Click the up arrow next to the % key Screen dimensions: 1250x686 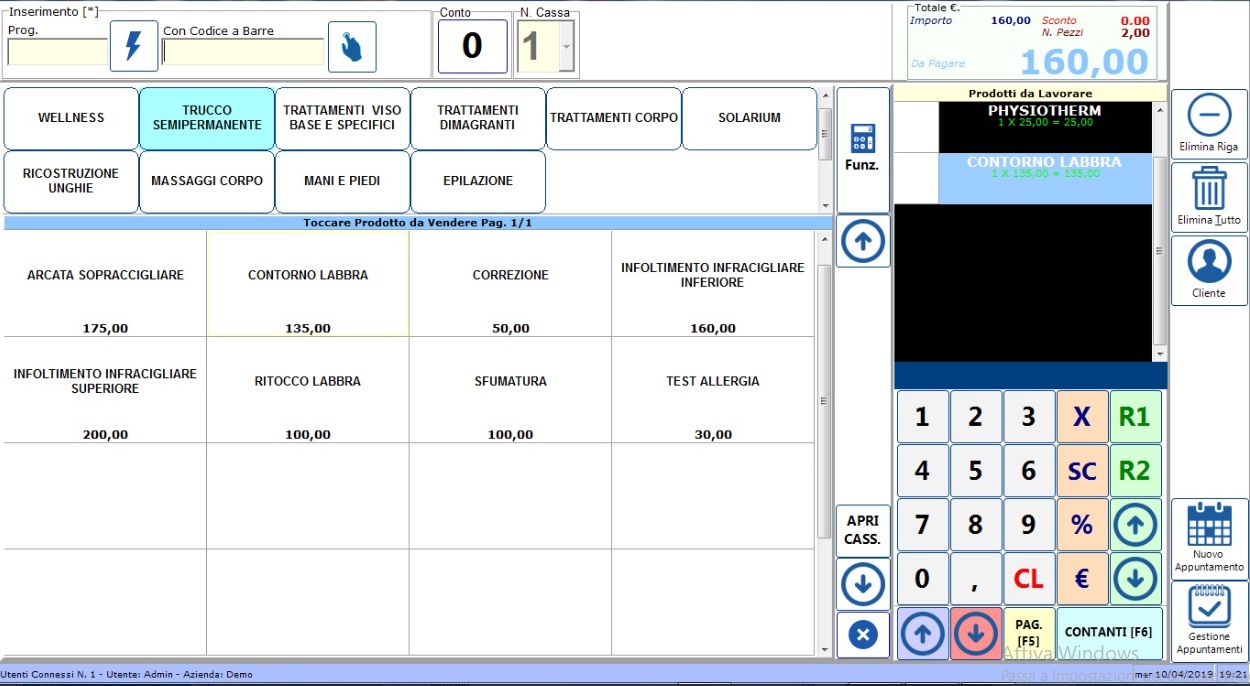1136,524
